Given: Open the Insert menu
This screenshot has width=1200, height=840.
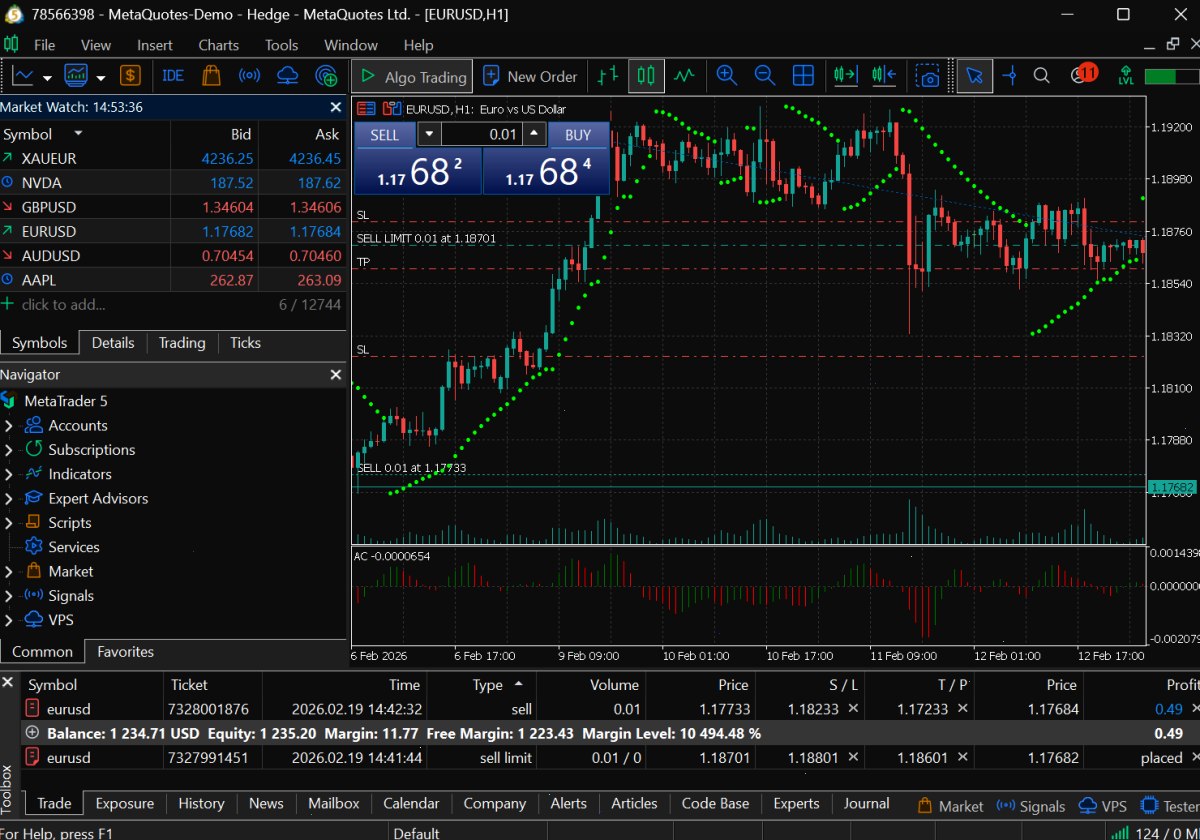Looking at the screenshot, I should coord(155,45).
